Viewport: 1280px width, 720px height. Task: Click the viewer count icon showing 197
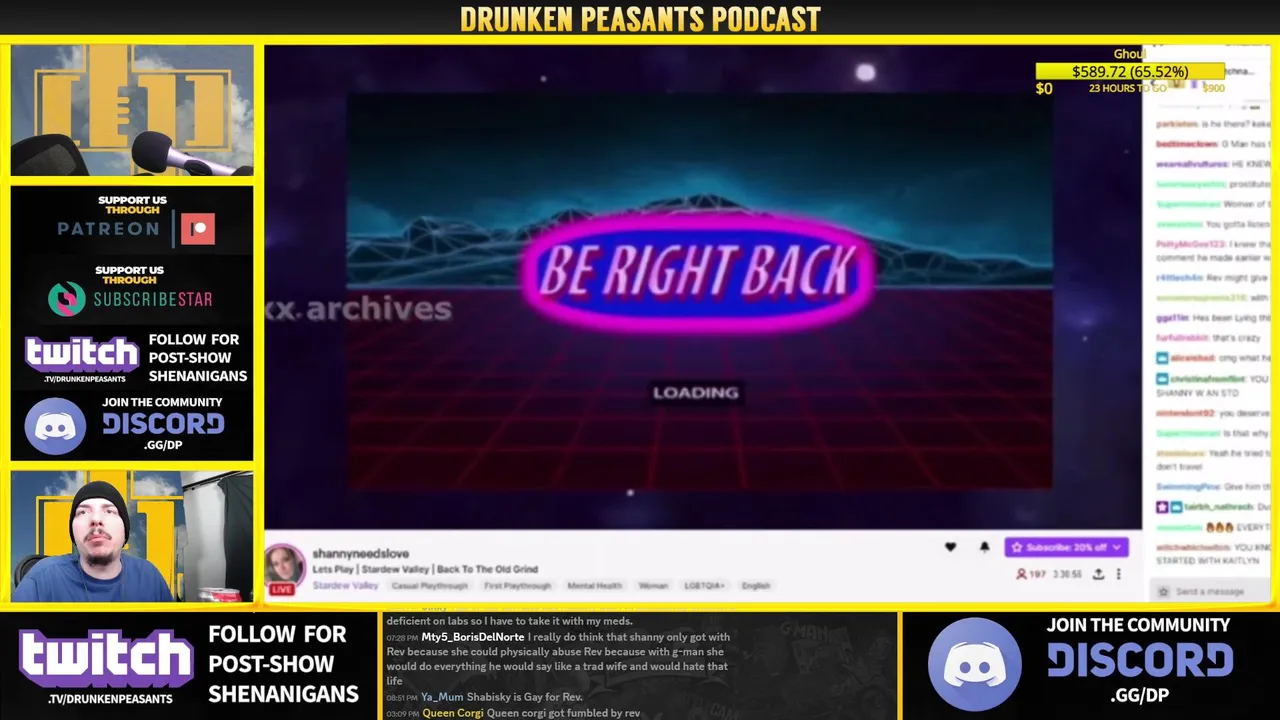[1021, 574]
